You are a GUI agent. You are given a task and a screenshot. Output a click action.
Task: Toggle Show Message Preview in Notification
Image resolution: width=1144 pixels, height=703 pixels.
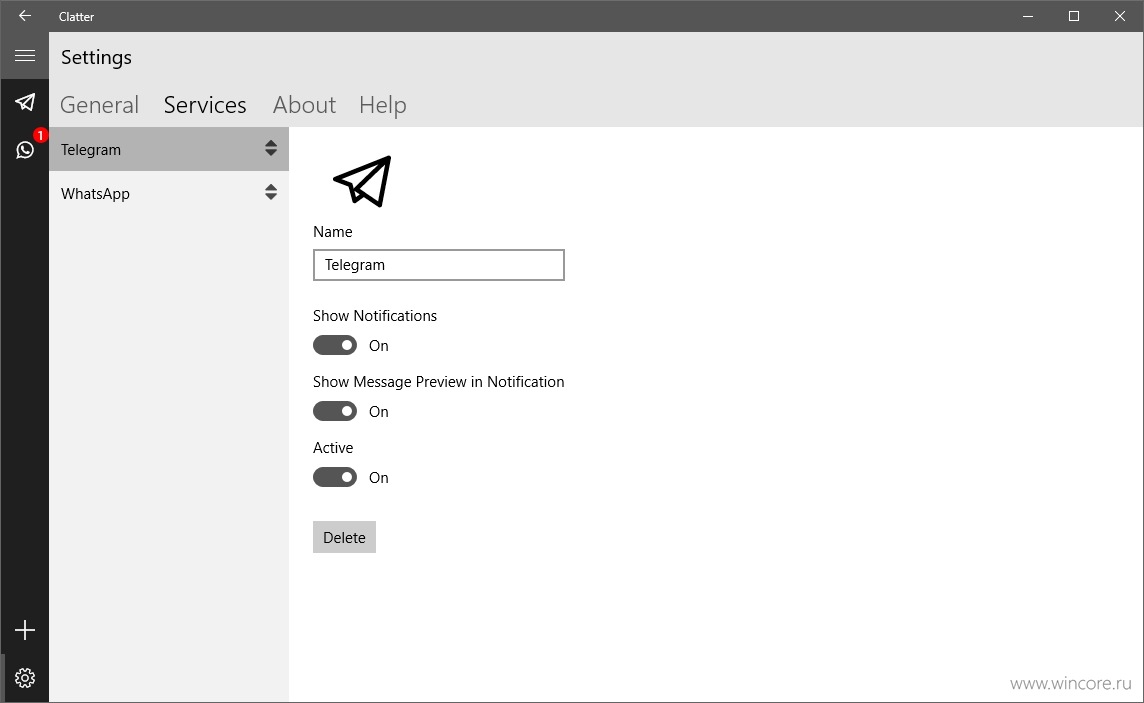[335, 411]
